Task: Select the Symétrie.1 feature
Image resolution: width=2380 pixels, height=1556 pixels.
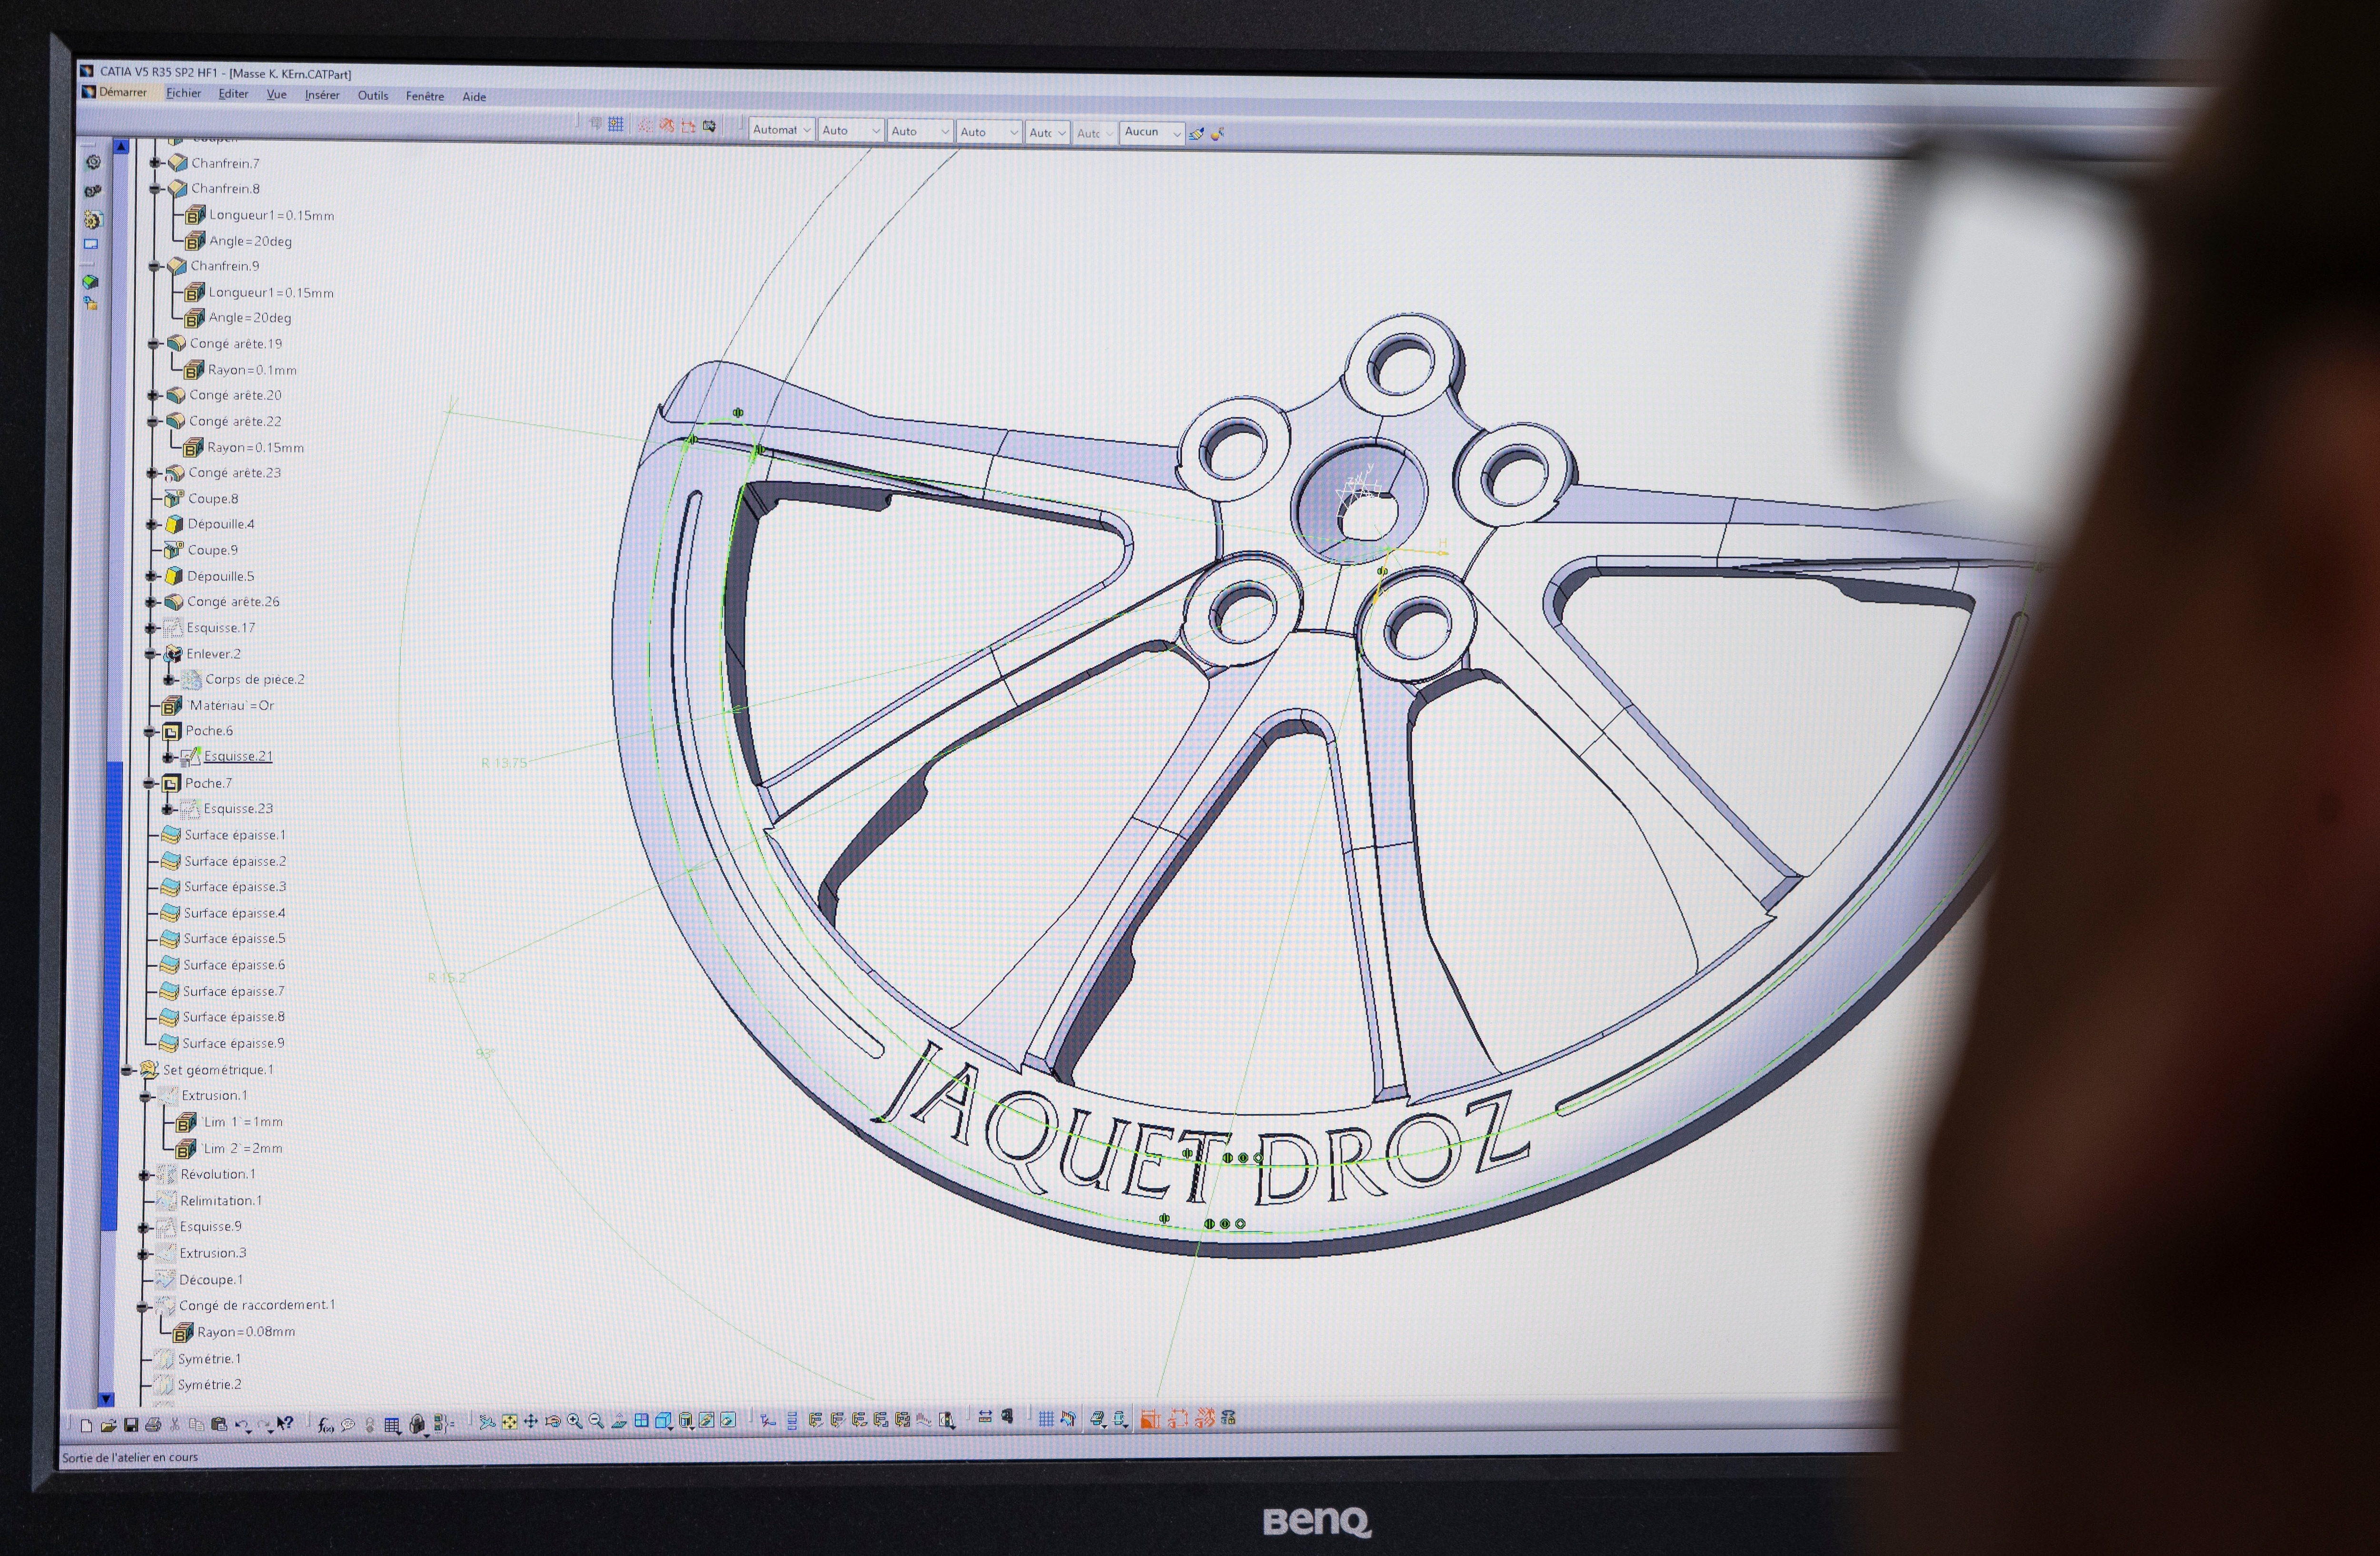Action: click(x=209, y=1359)
